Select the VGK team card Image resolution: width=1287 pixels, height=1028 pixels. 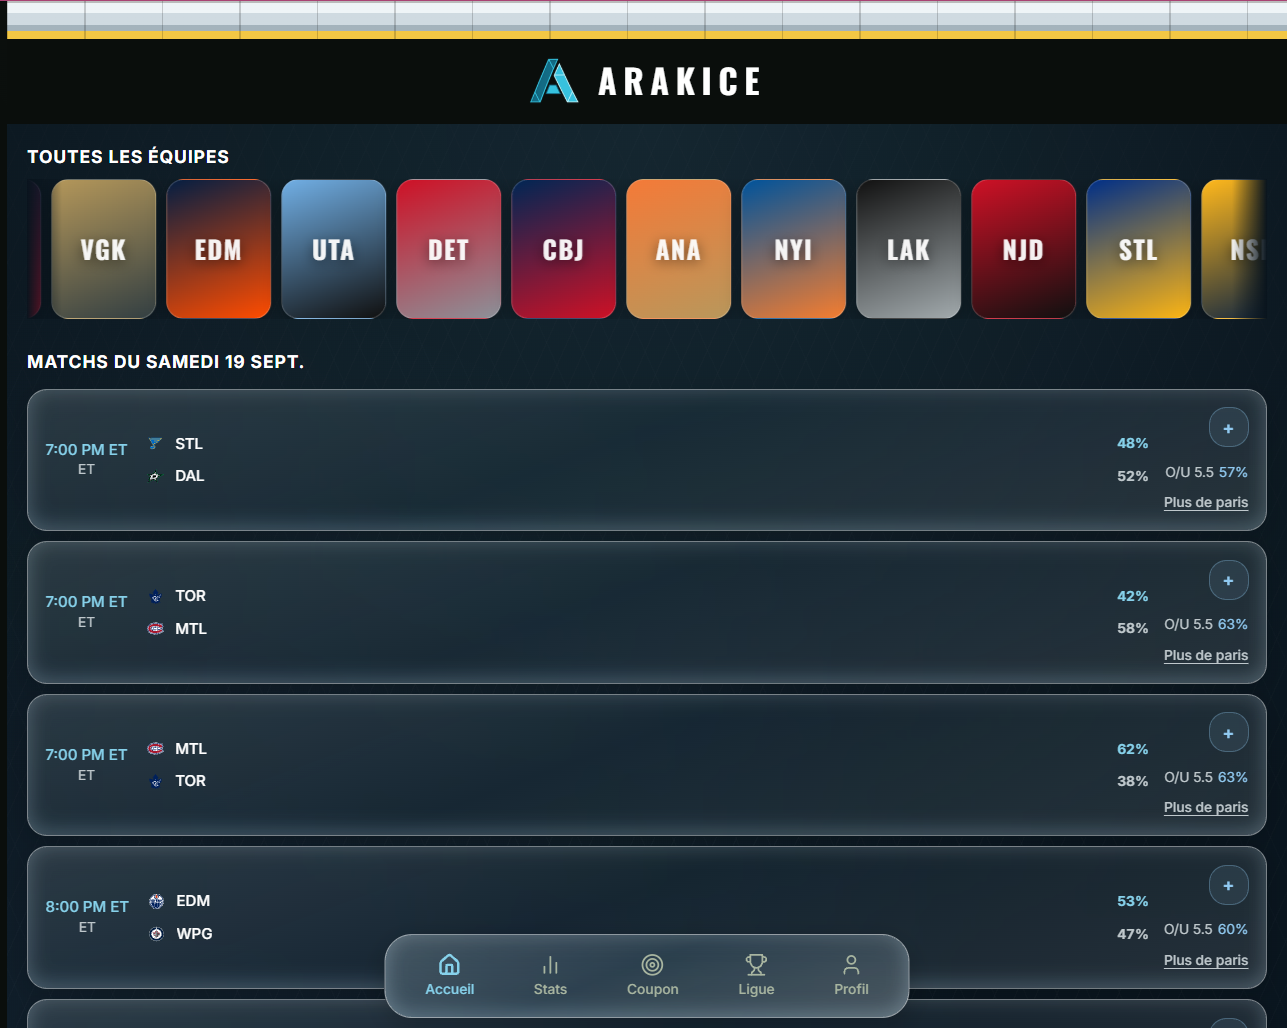coord(104,249)
